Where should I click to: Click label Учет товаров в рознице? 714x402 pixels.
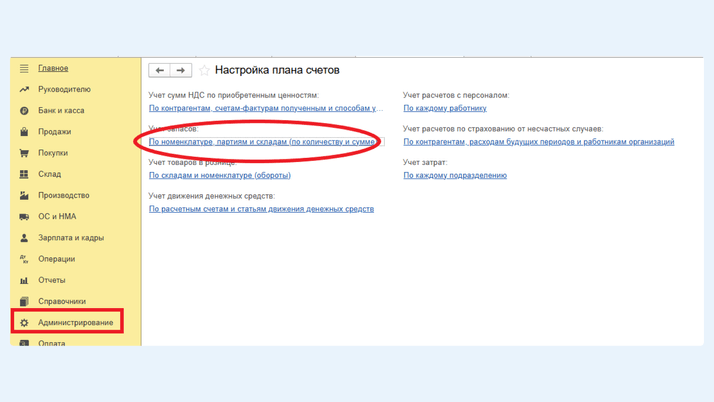pyautogui.click(x=193, y=163)
